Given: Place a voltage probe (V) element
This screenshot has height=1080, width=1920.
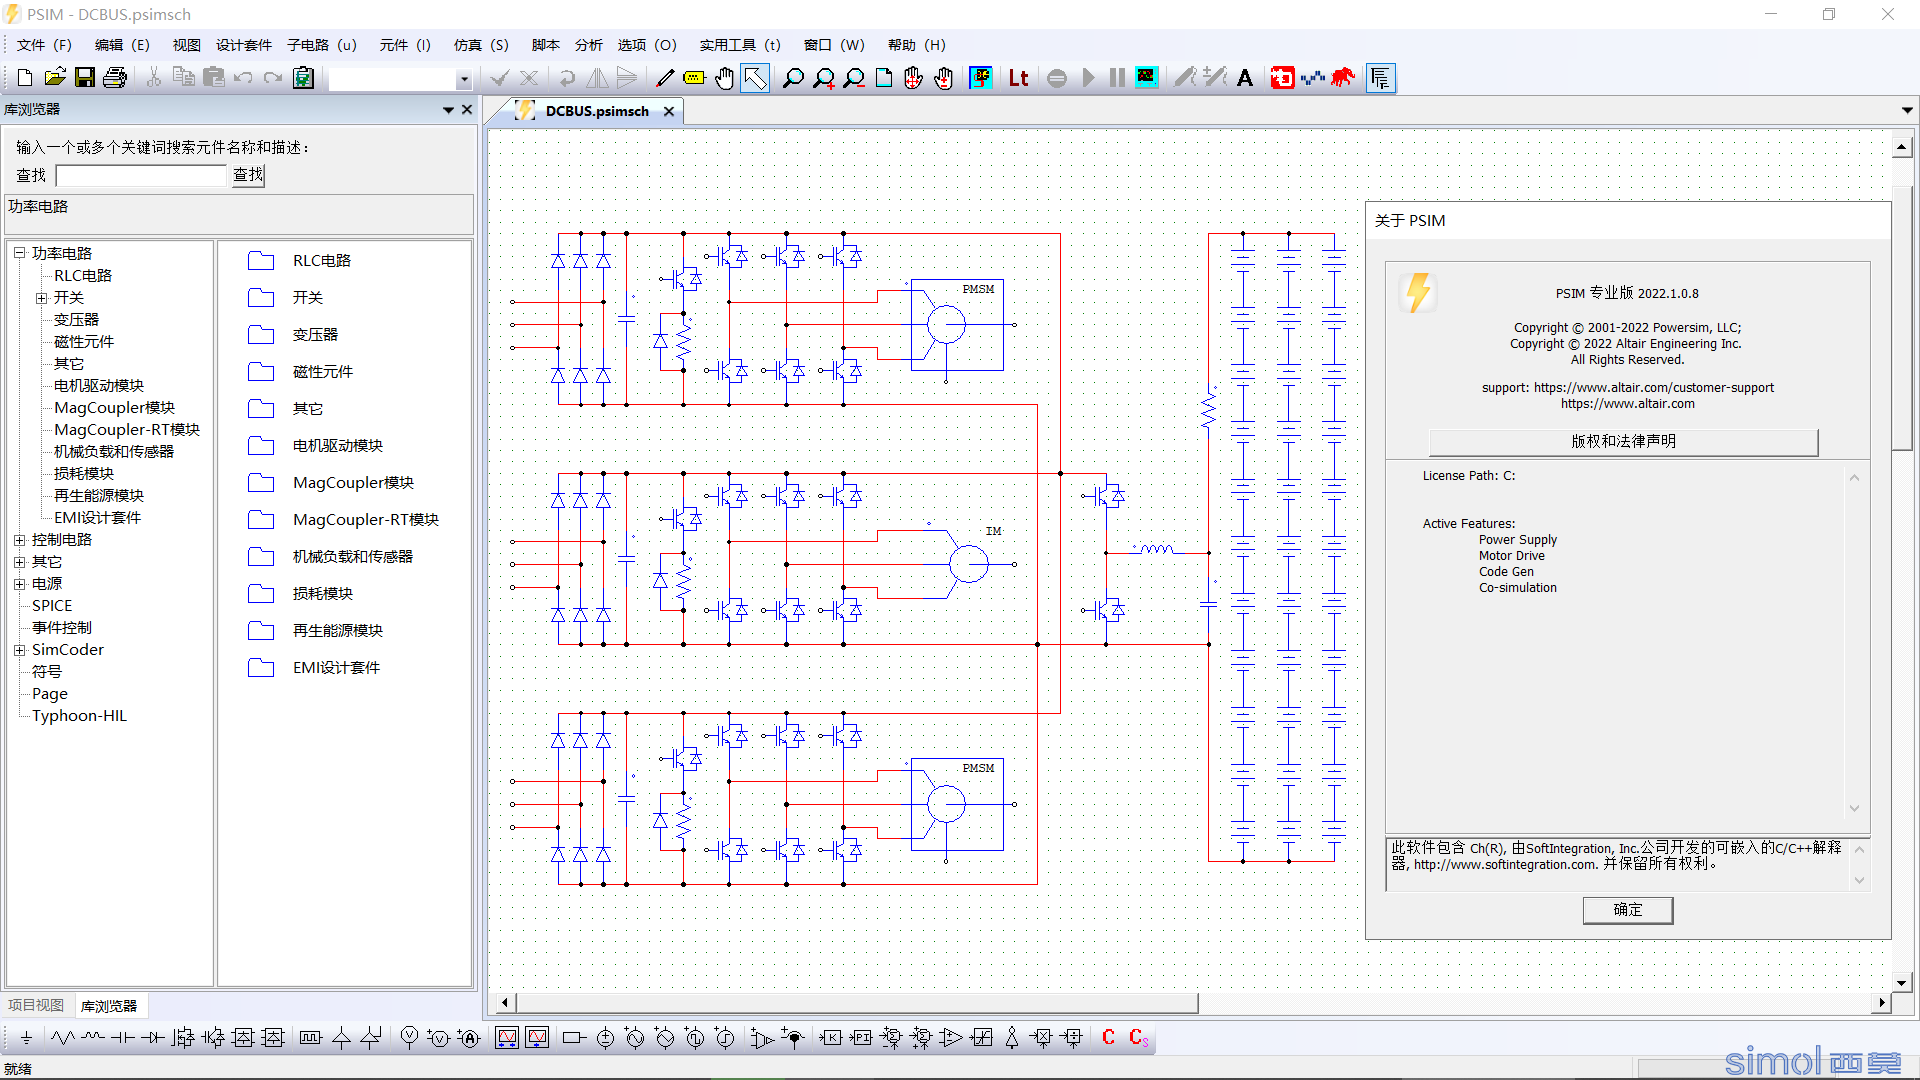Looking at the screenshot, I should click(409, 1038).
